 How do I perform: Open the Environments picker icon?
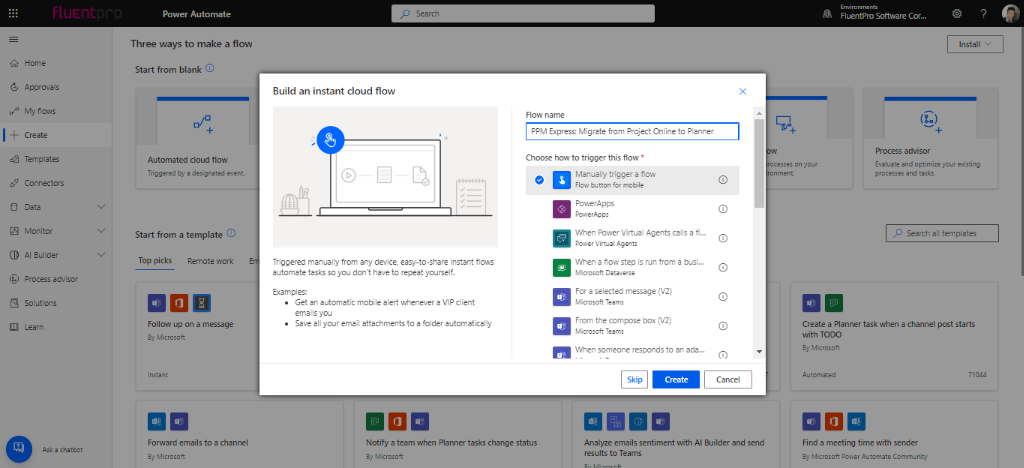[827, 13]
